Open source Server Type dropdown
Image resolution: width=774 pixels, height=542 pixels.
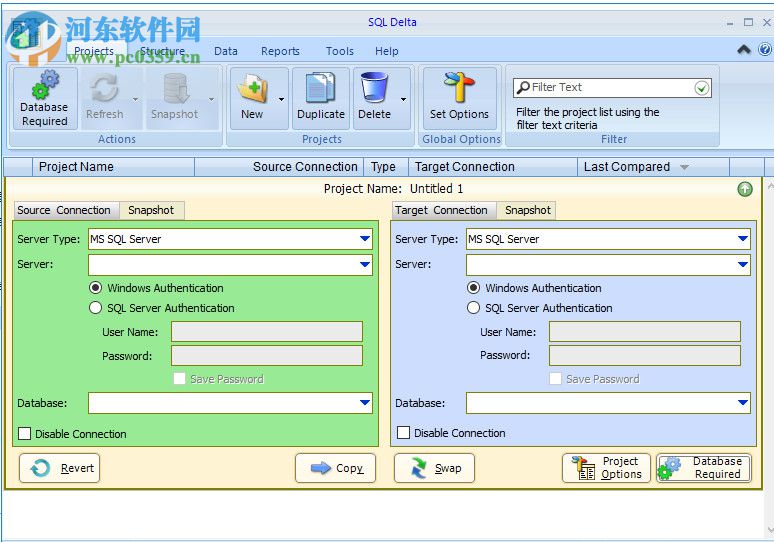365,239
